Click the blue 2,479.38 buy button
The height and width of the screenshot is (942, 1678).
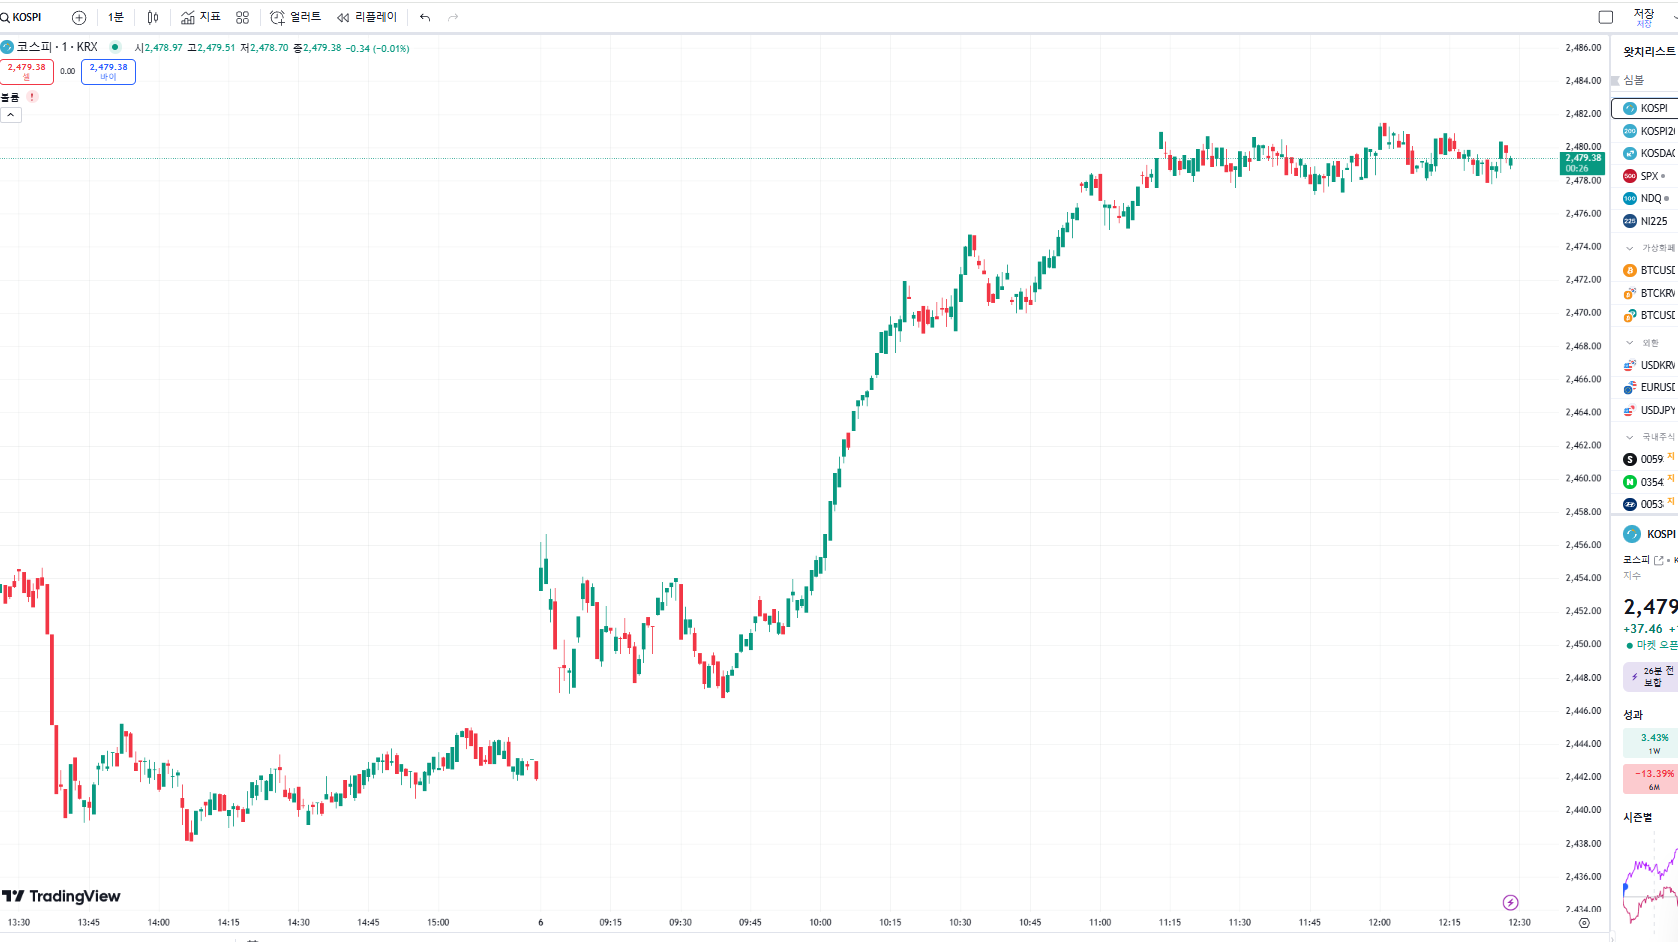pos(108,71)
